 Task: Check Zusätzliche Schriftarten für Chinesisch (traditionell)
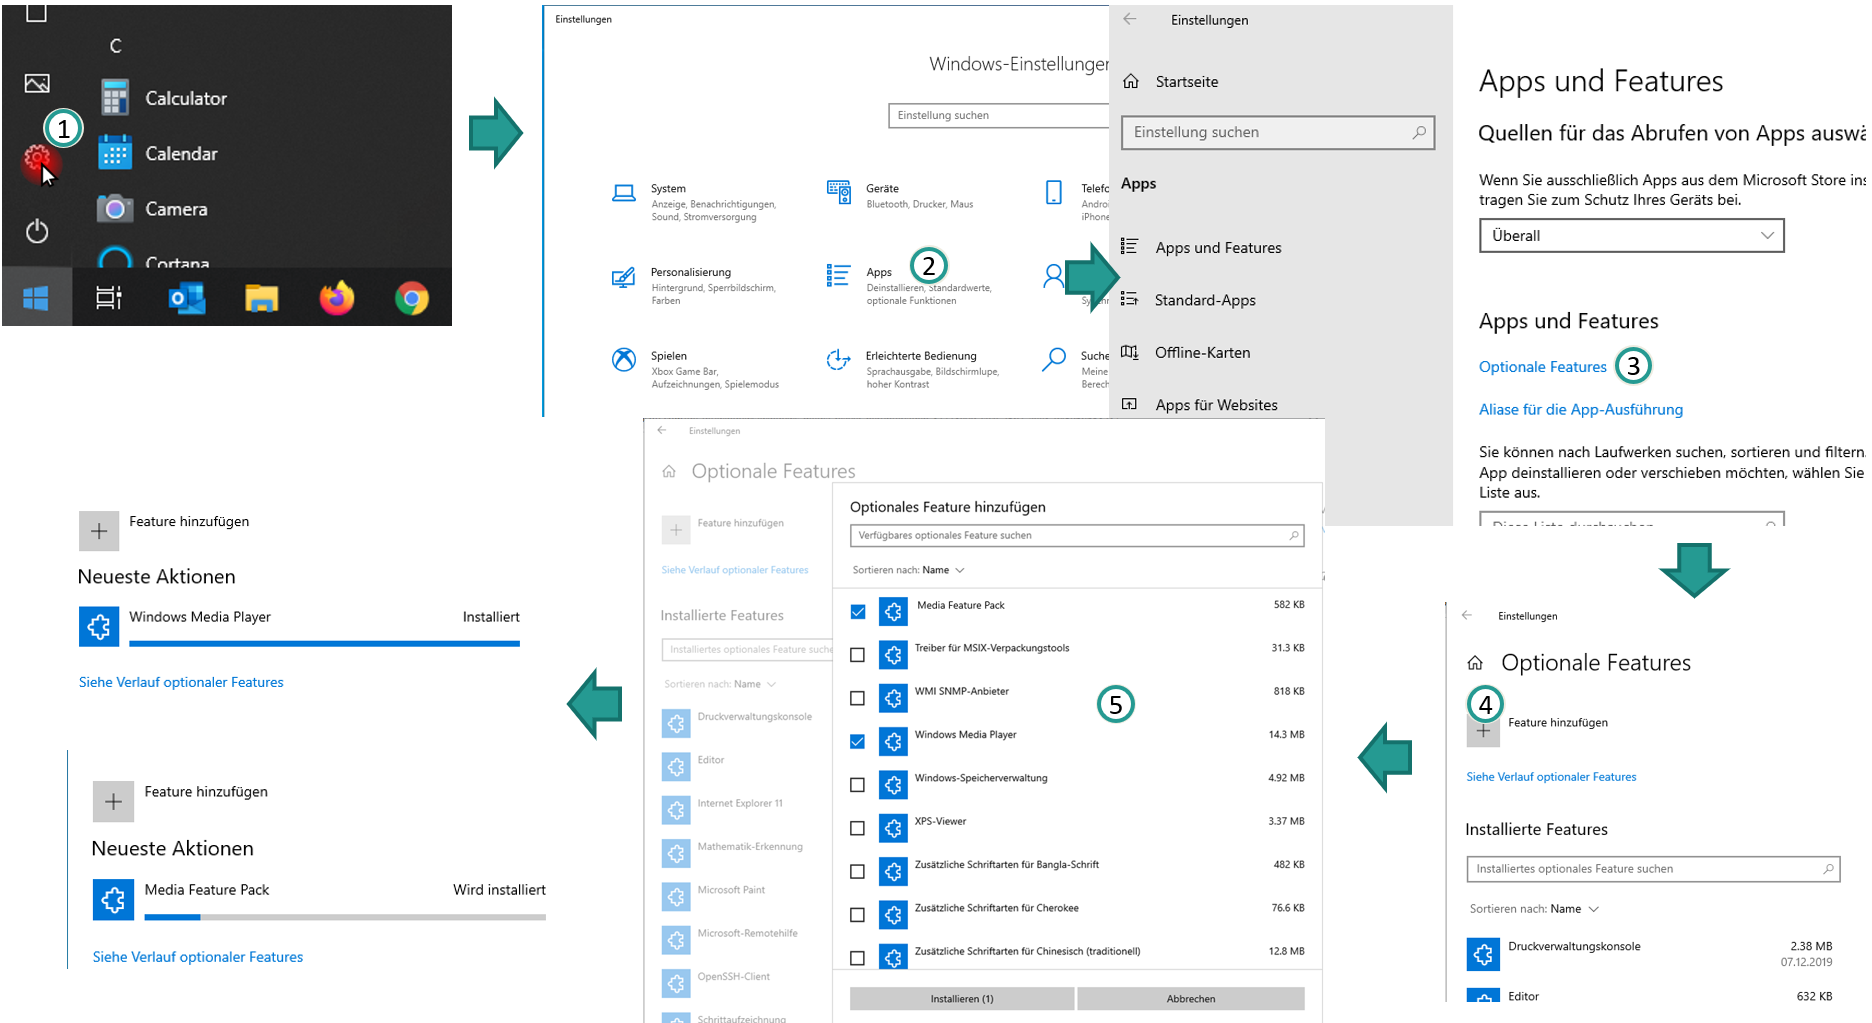[x=857, y=958]
